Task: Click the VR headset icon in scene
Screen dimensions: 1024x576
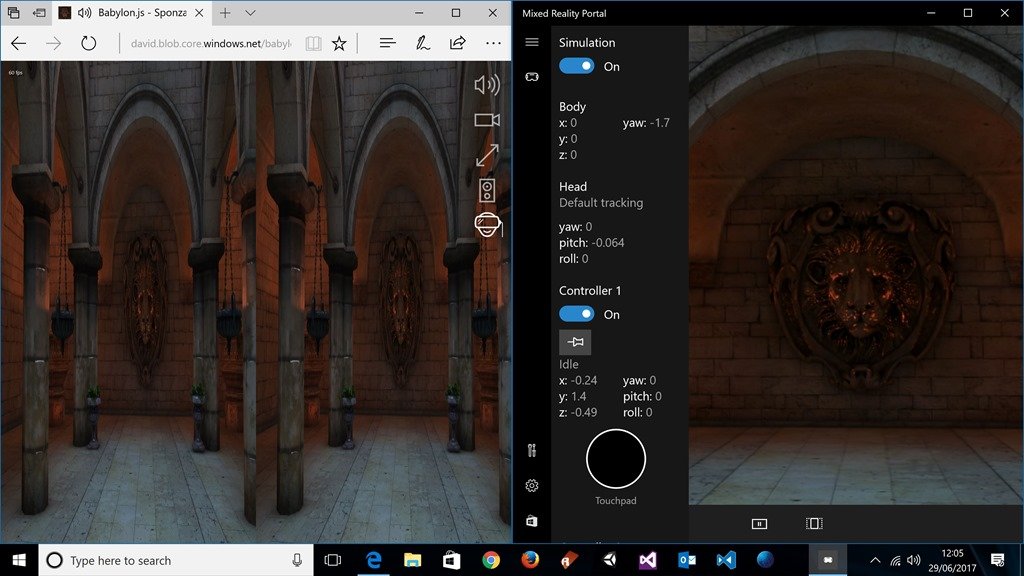Action: click(x=488, y=225)
